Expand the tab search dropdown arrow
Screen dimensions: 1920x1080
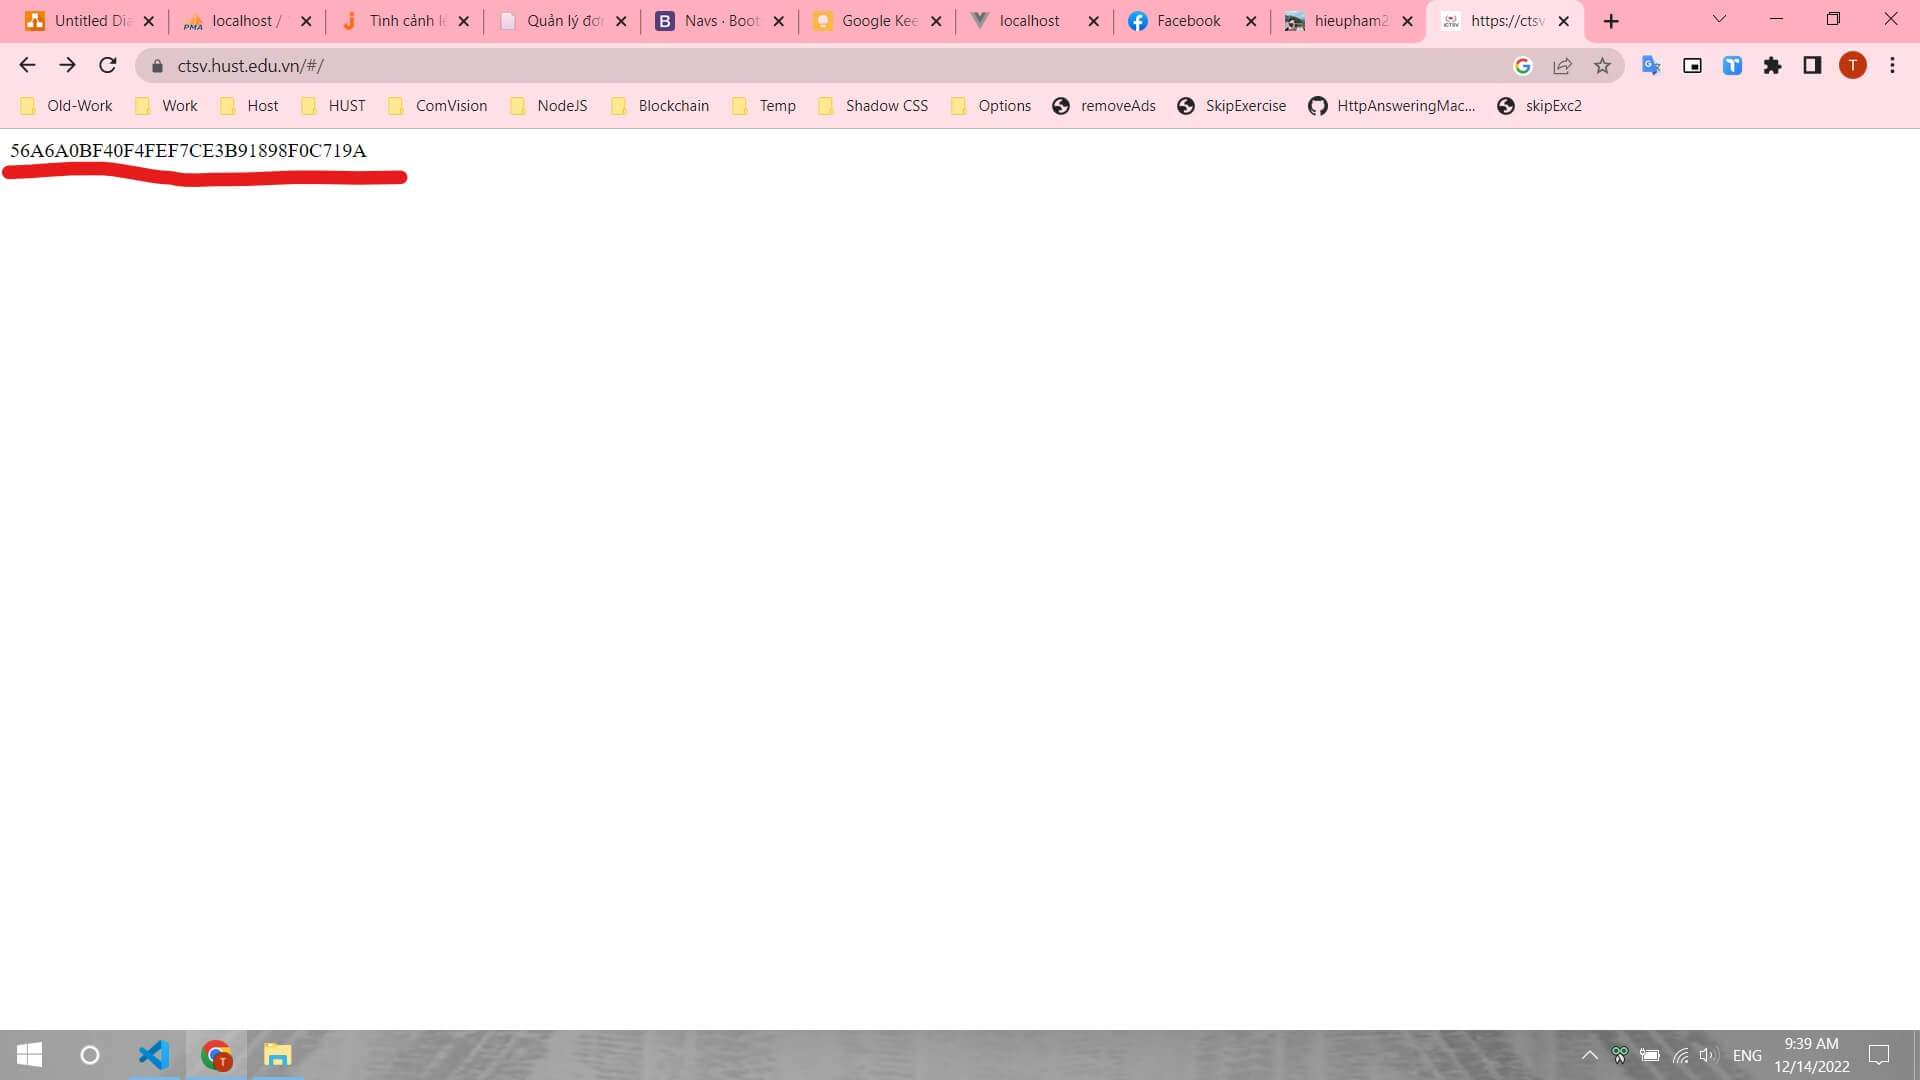(x=1719, y=20)
